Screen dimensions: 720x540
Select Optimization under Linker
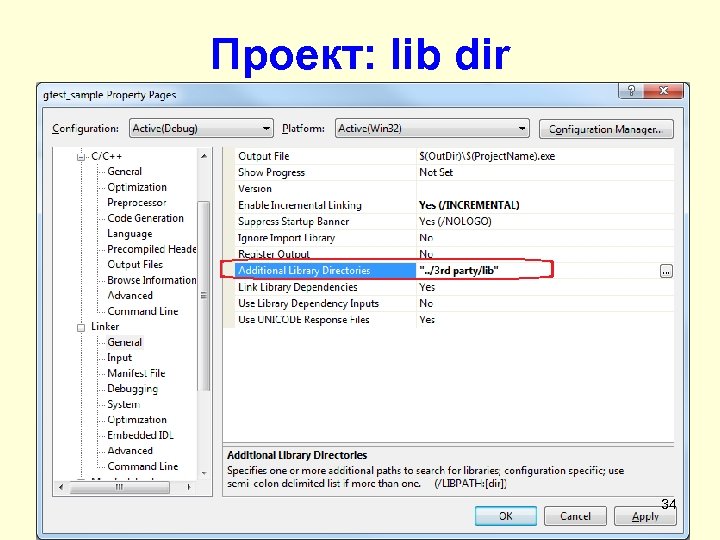[137, 420]
